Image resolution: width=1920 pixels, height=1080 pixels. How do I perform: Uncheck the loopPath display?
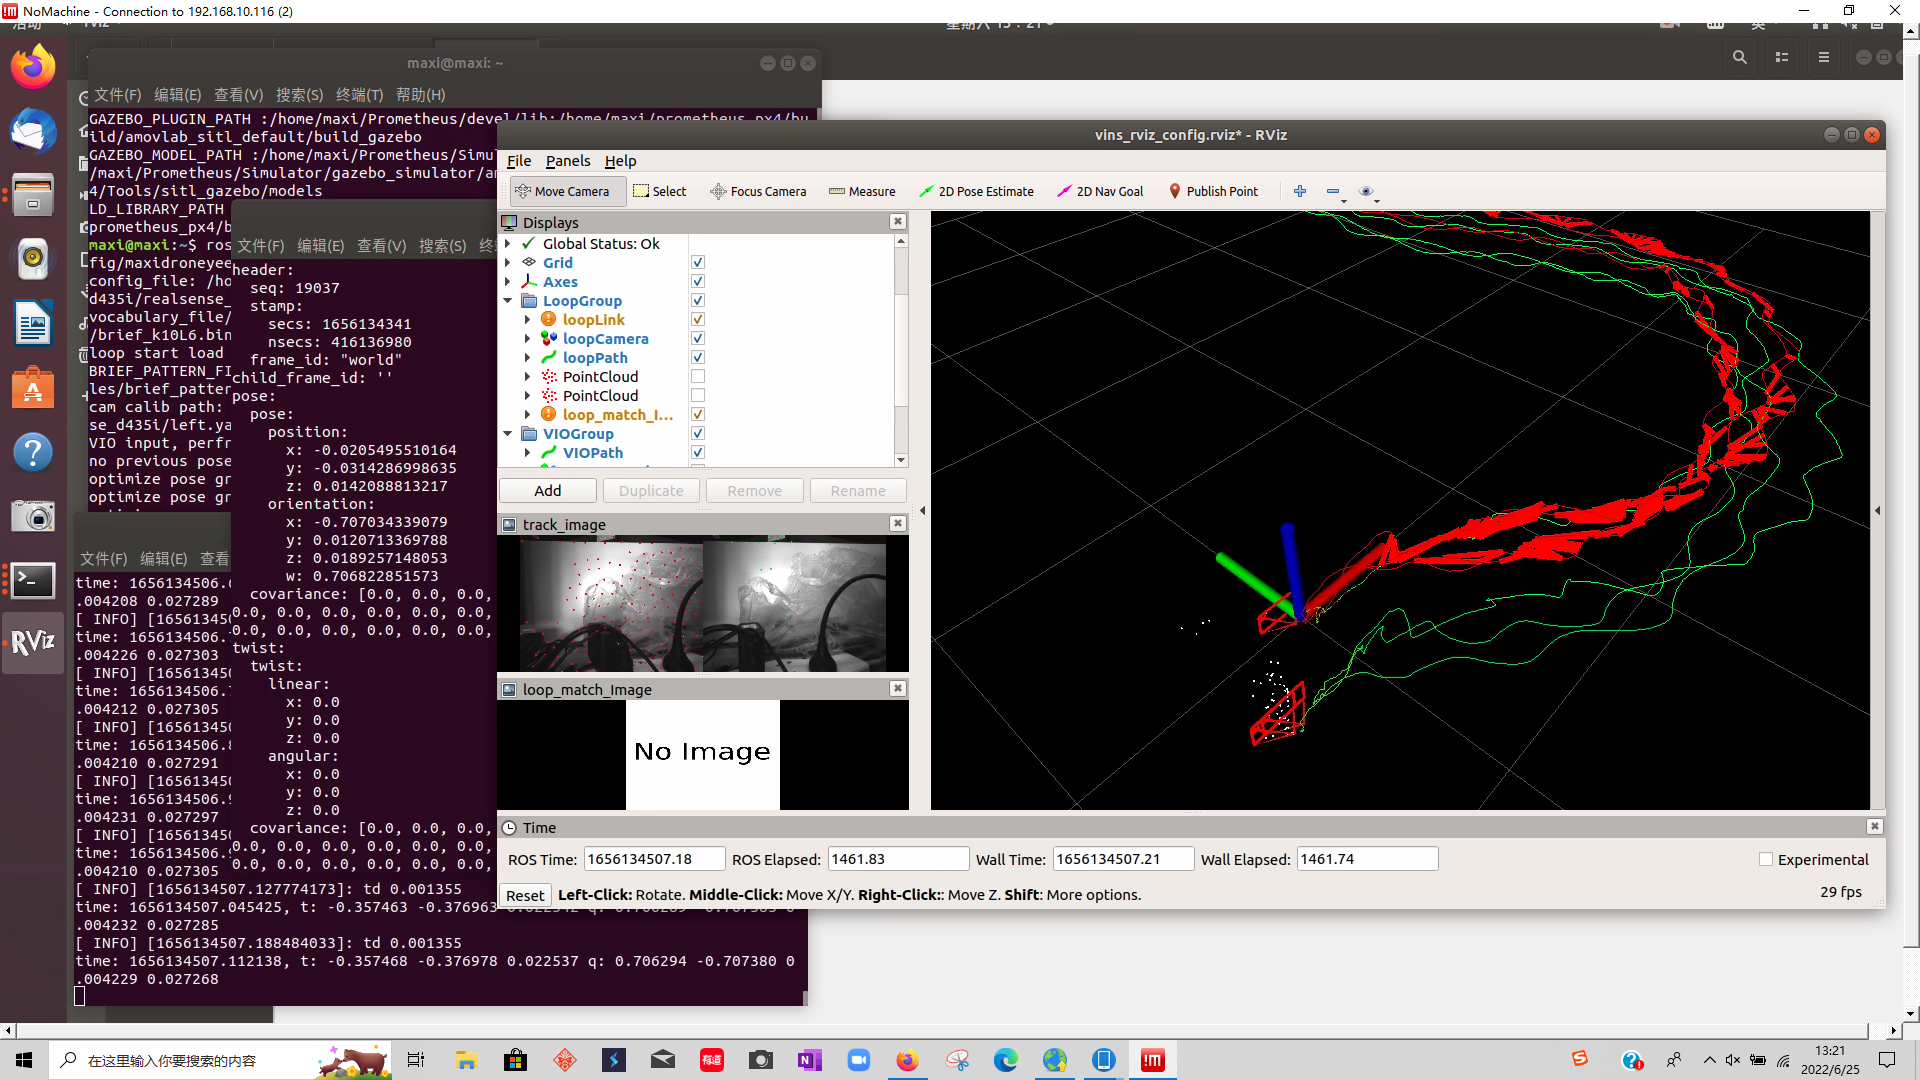tap(698, 357)
